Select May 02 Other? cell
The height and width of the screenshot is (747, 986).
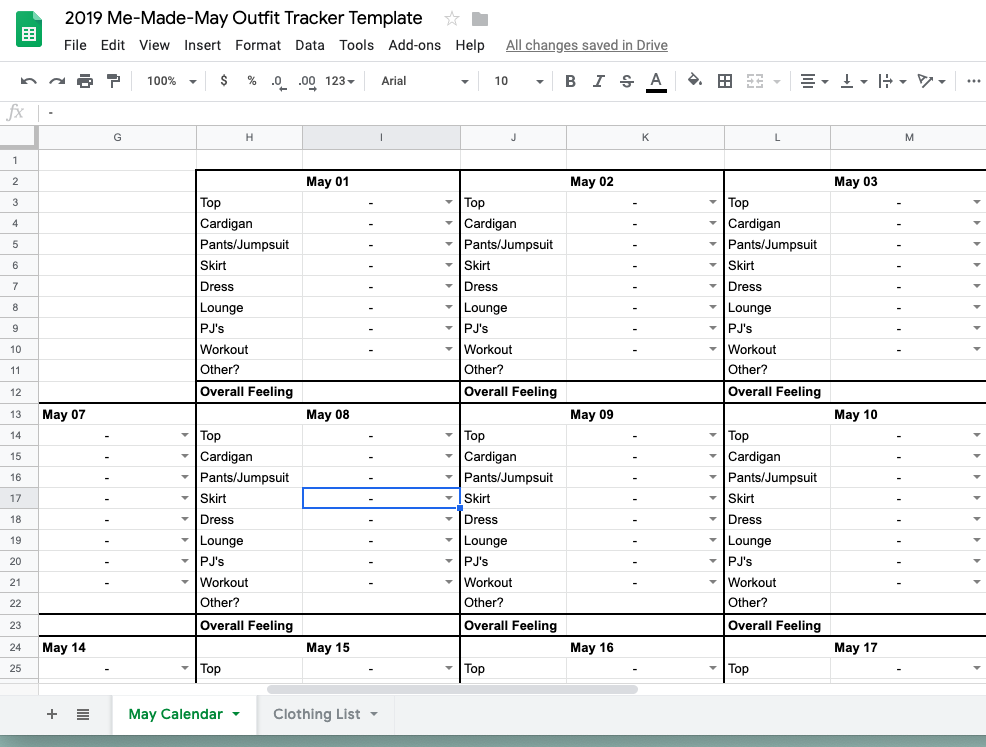(x=645, y=370)
